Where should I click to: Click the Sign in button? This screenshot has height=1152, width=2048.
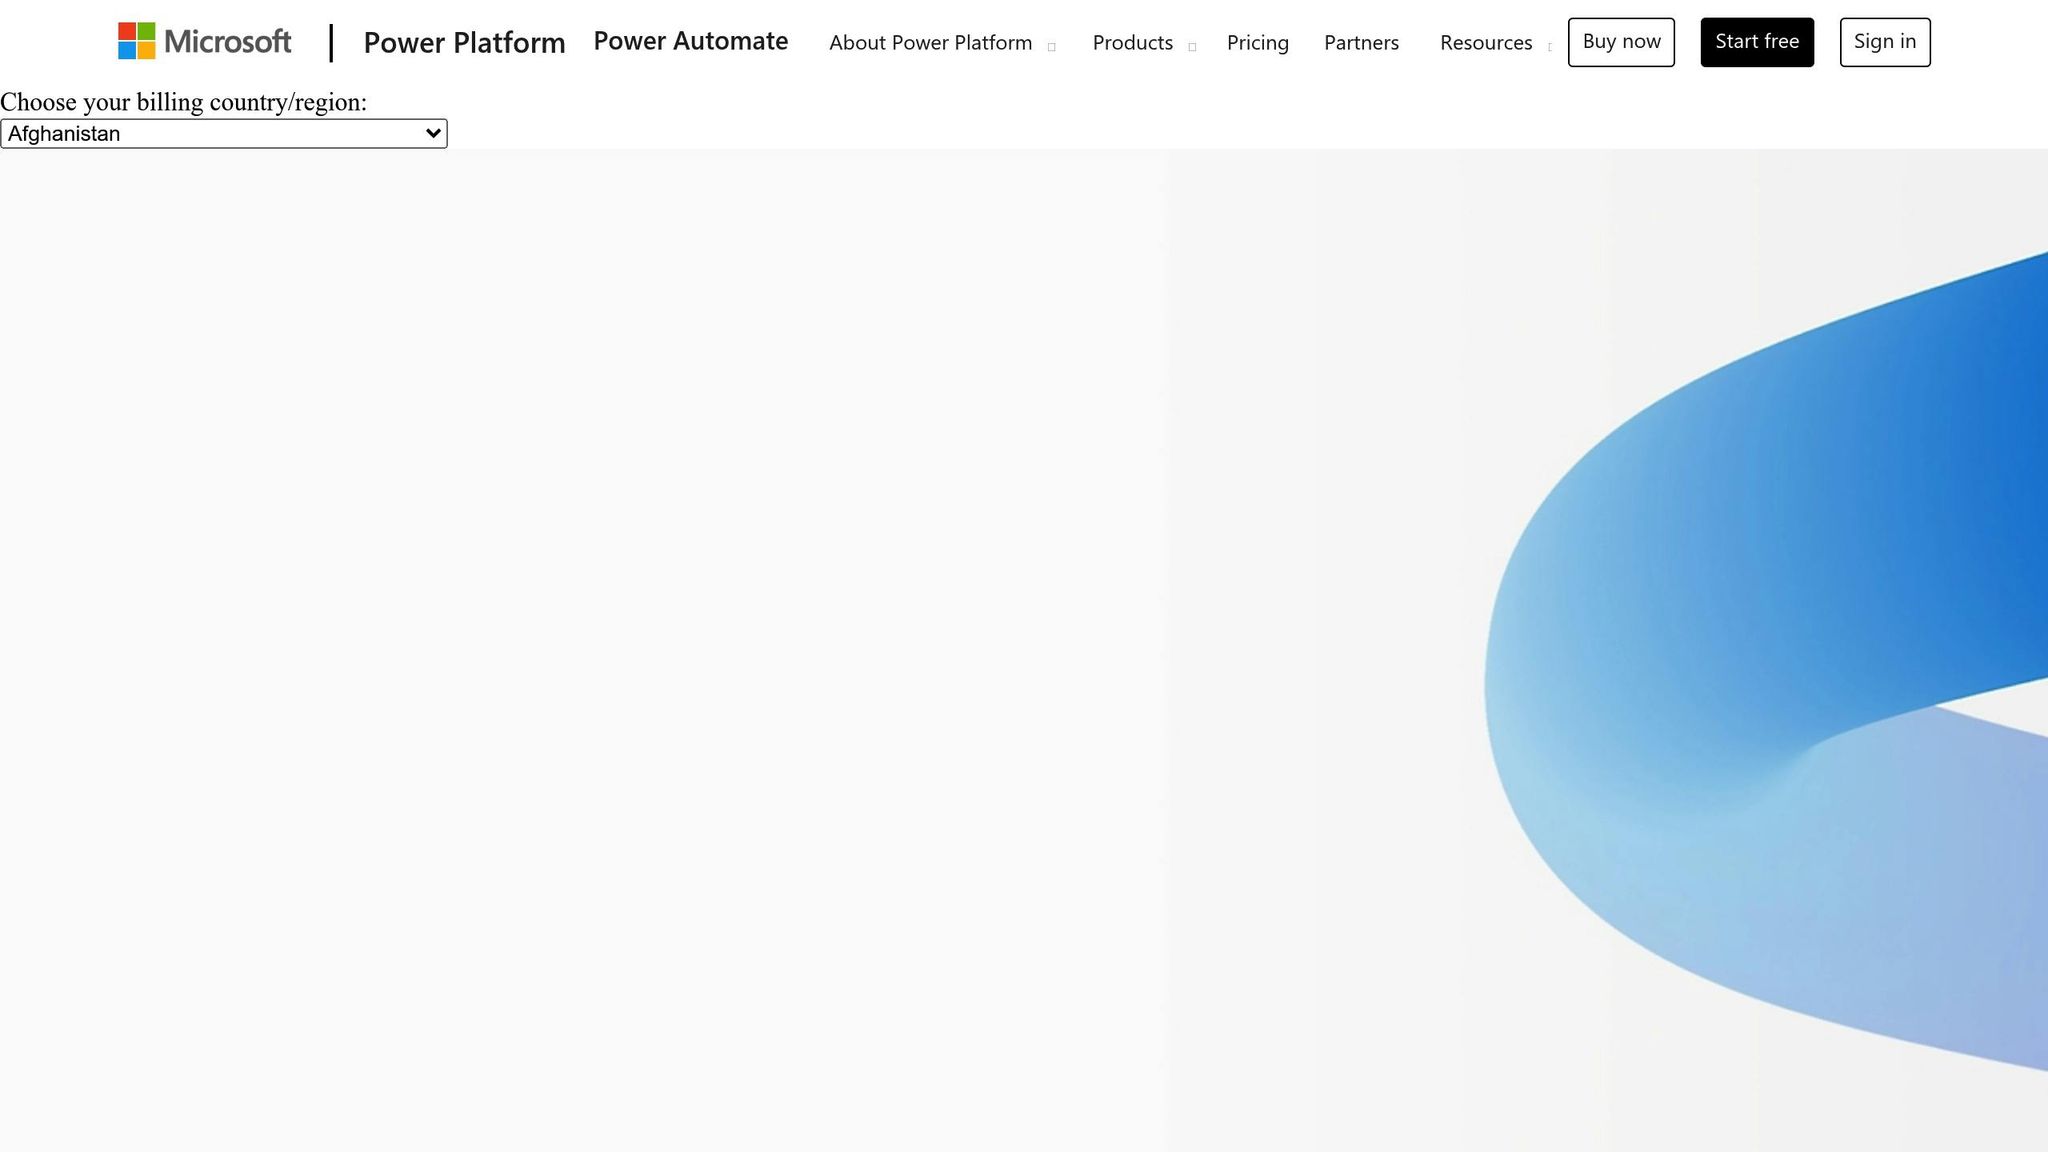tap(1885, 42)
